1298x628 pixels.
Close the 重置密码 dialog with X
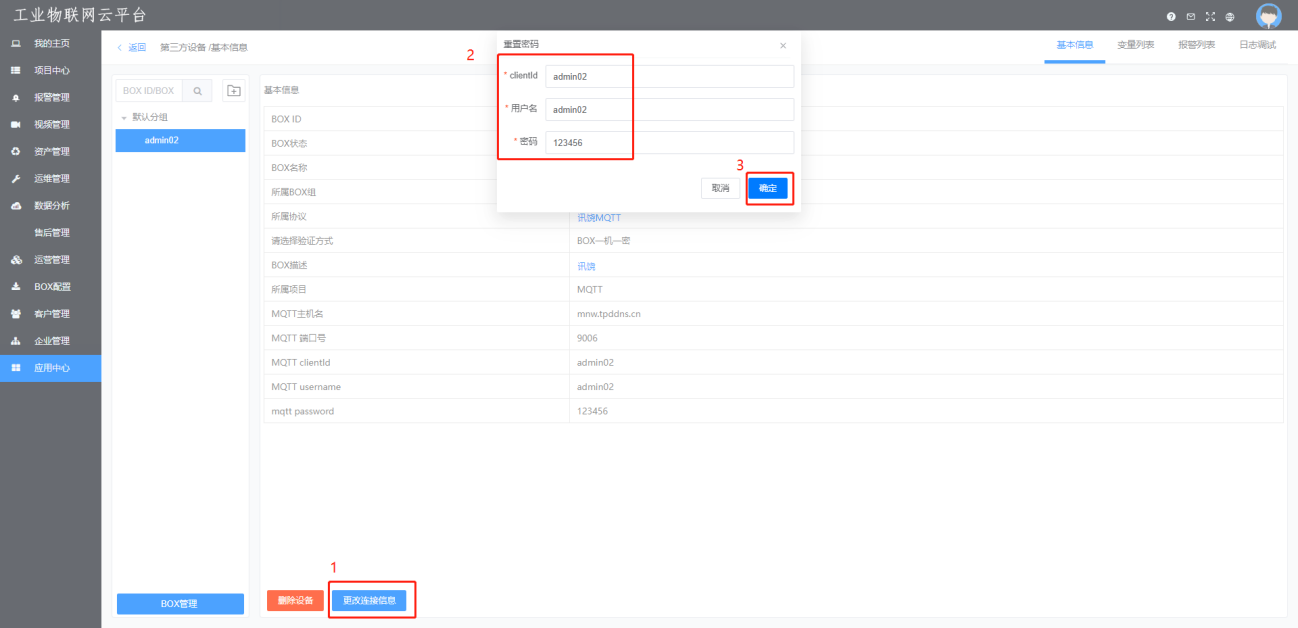pos(783,45)
